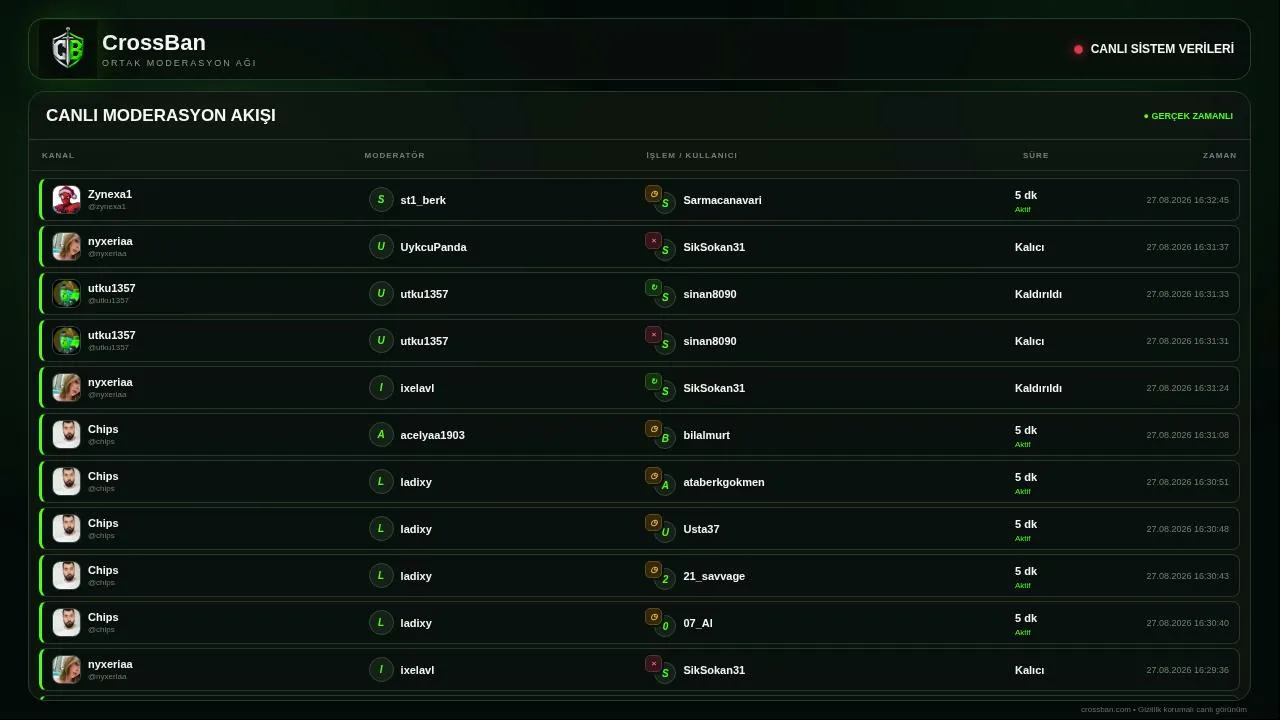
Task: Click the SÜRE column header
Action: click(x=1036, y=156)
